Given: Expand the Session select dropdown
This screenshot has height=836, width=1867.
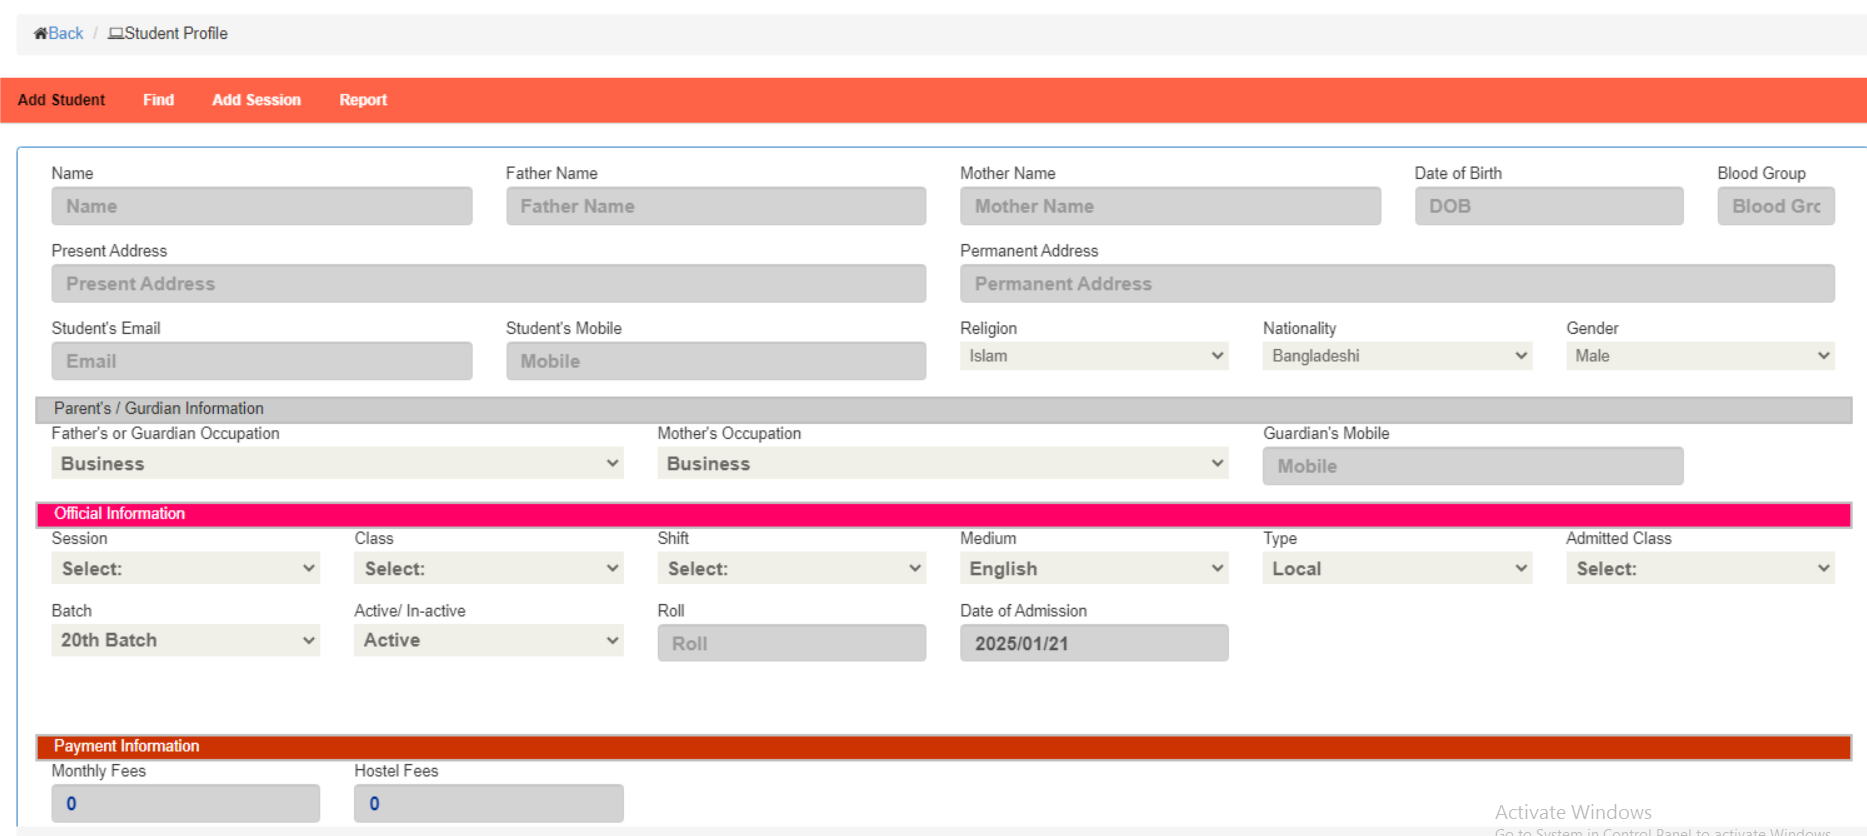Looking at the screenshot, I should point(185,569).
